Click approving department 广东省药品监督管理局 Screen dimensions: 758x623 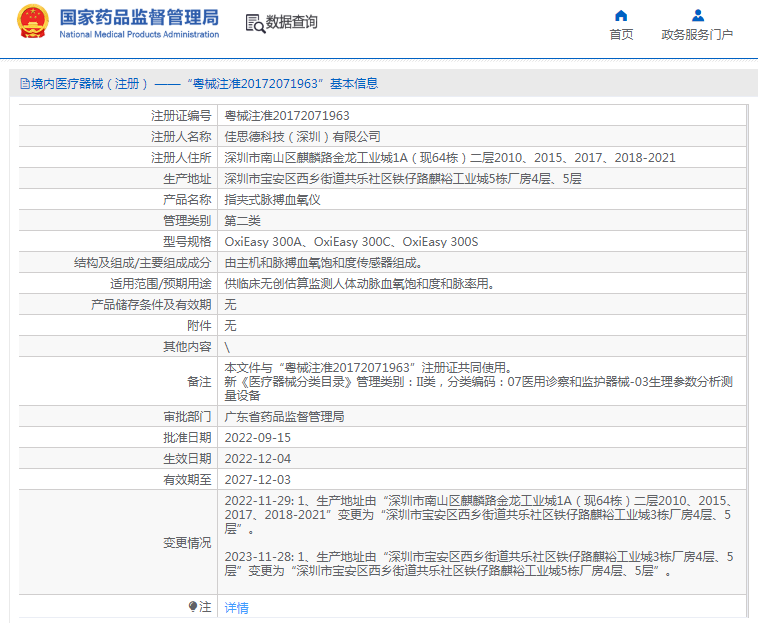coord(284,417)
